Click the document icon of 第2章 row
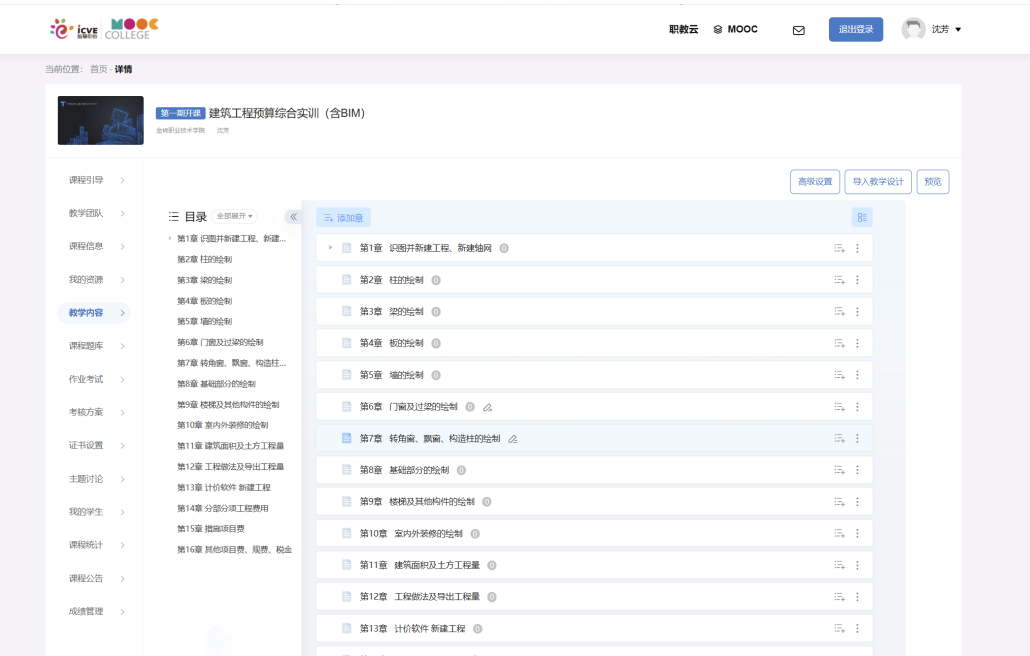 (346, 280)
